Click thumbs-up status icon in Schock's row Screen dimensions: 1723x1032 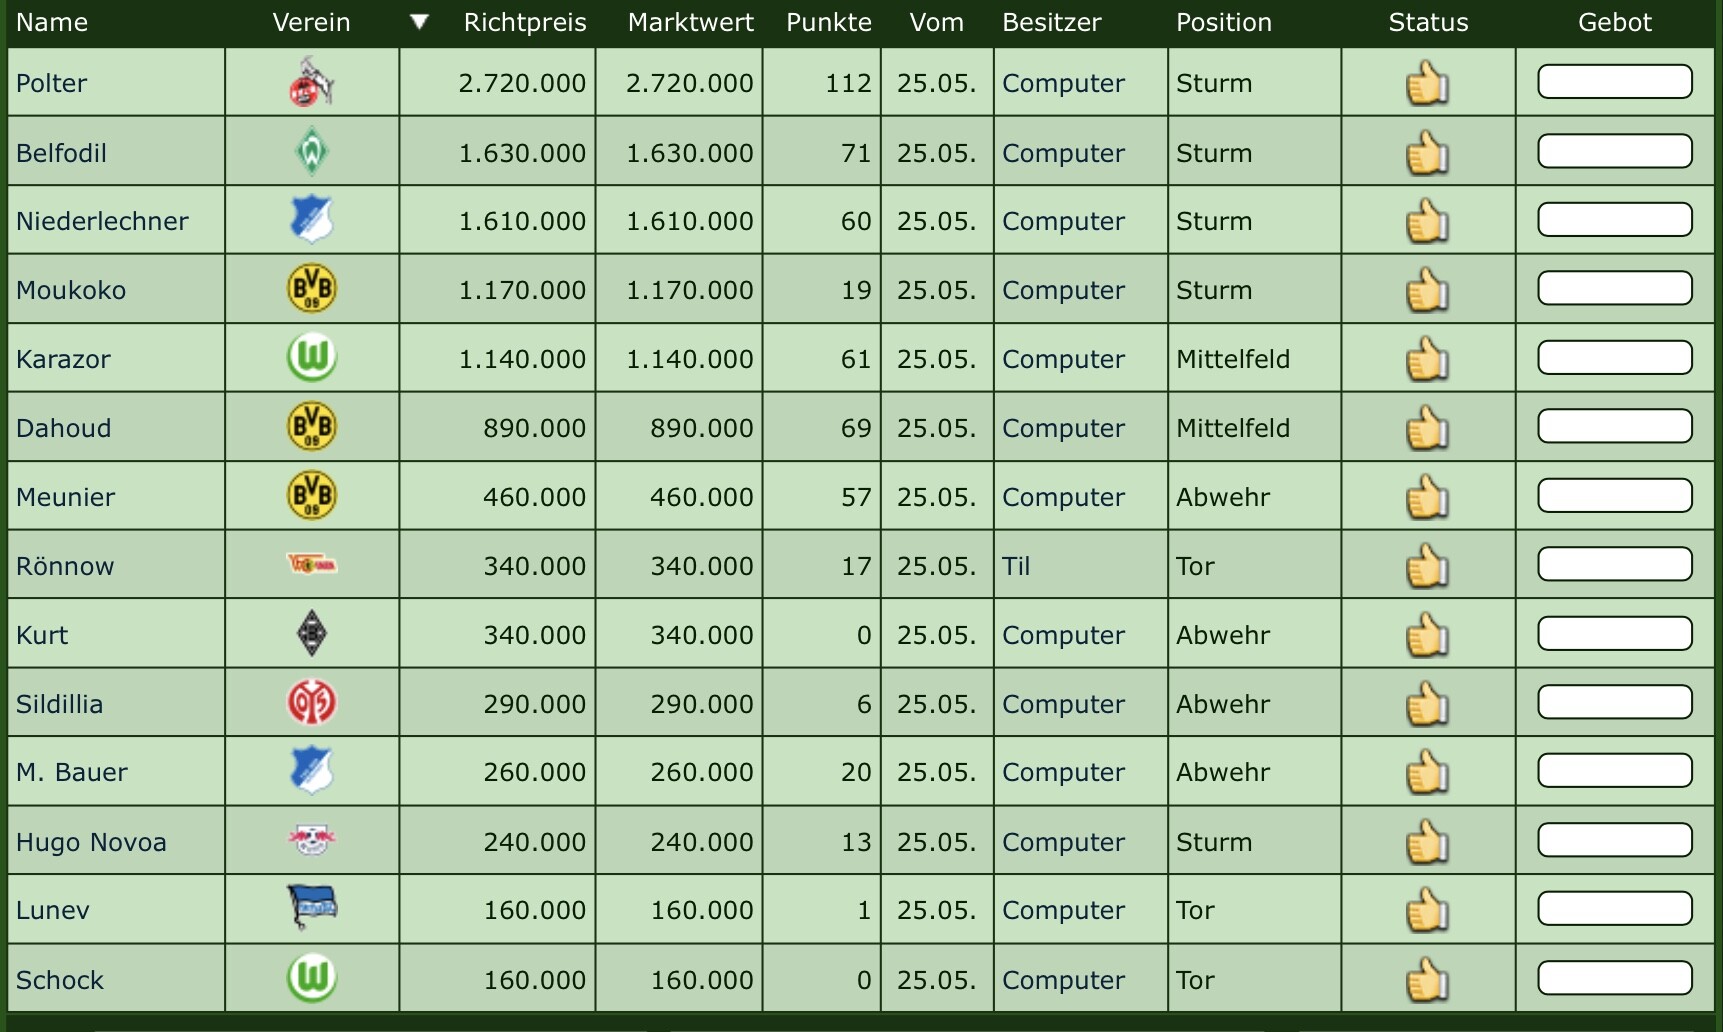tap(1427, 980)
